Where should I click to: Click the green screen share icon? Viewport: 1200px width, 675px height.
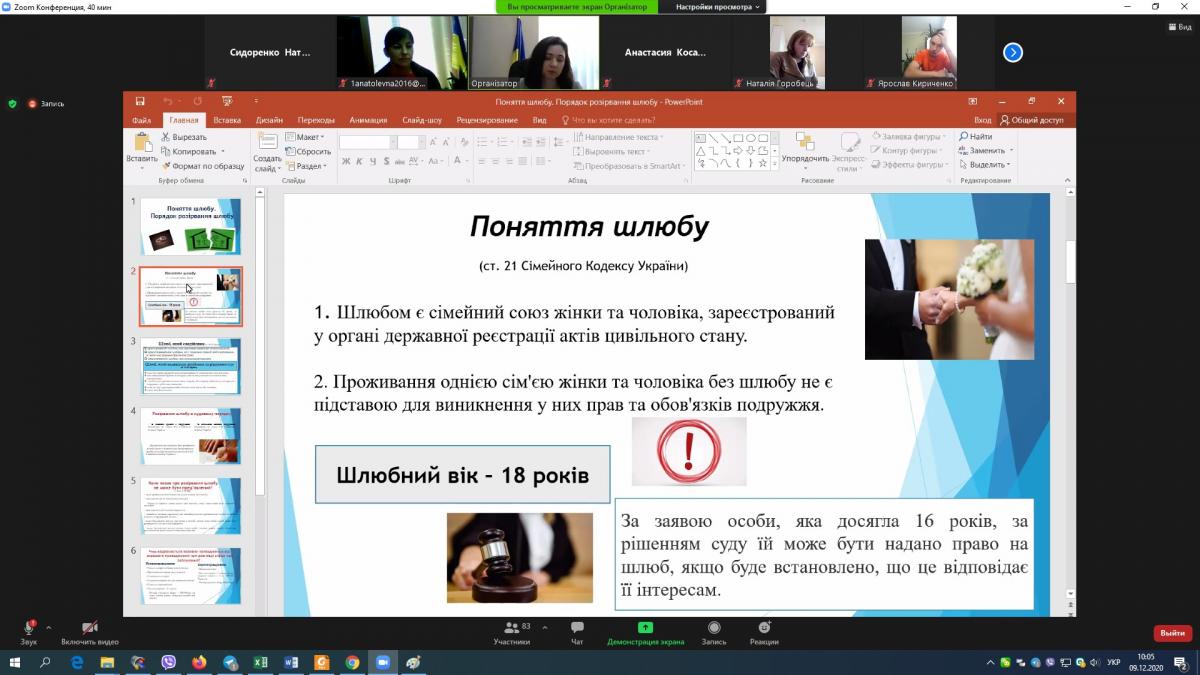click(645, 628)
